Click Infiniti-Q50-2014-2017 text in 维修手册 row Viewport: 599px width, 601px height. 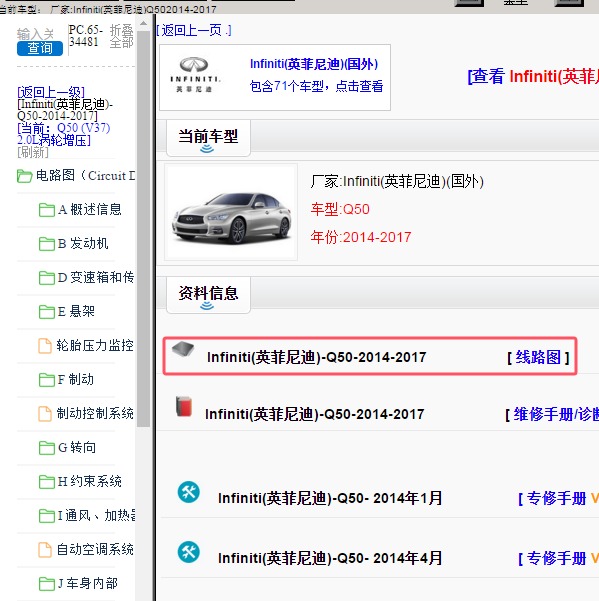[x=315, y=414]
